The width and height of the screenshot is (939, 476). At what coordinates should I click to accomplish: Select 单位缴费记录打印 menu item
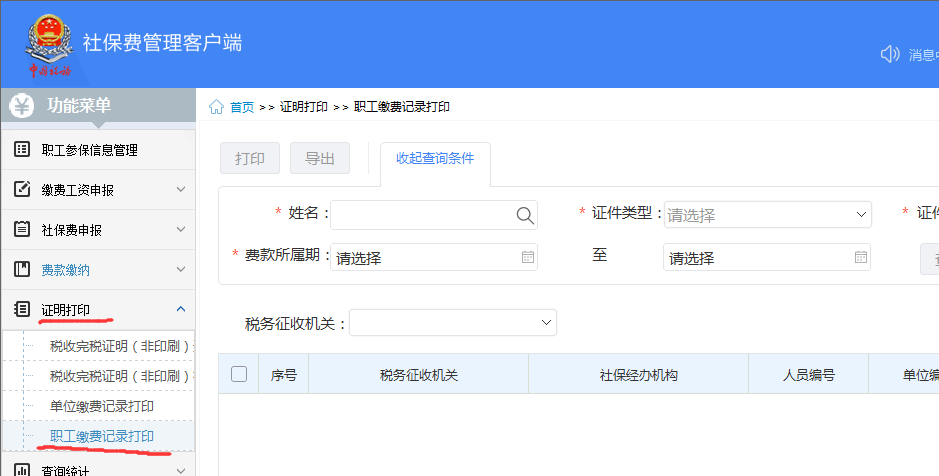[x=102, y=407]
